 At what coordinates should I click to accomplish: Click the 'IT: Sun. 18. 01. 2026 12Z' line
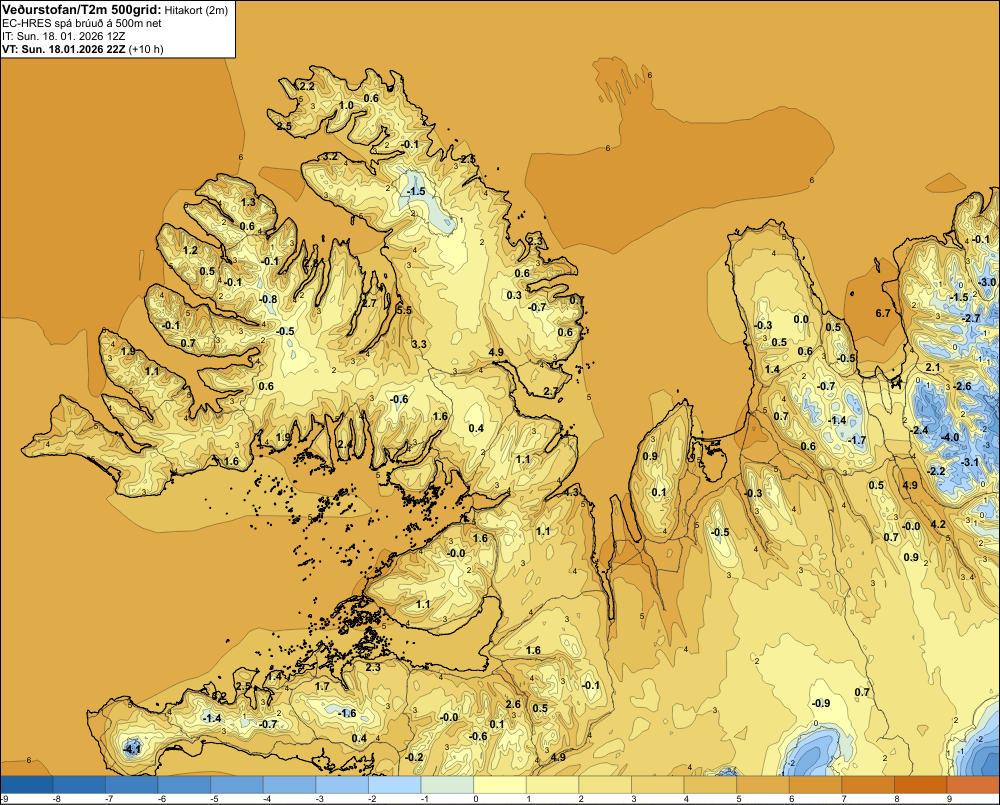point(64,36)
